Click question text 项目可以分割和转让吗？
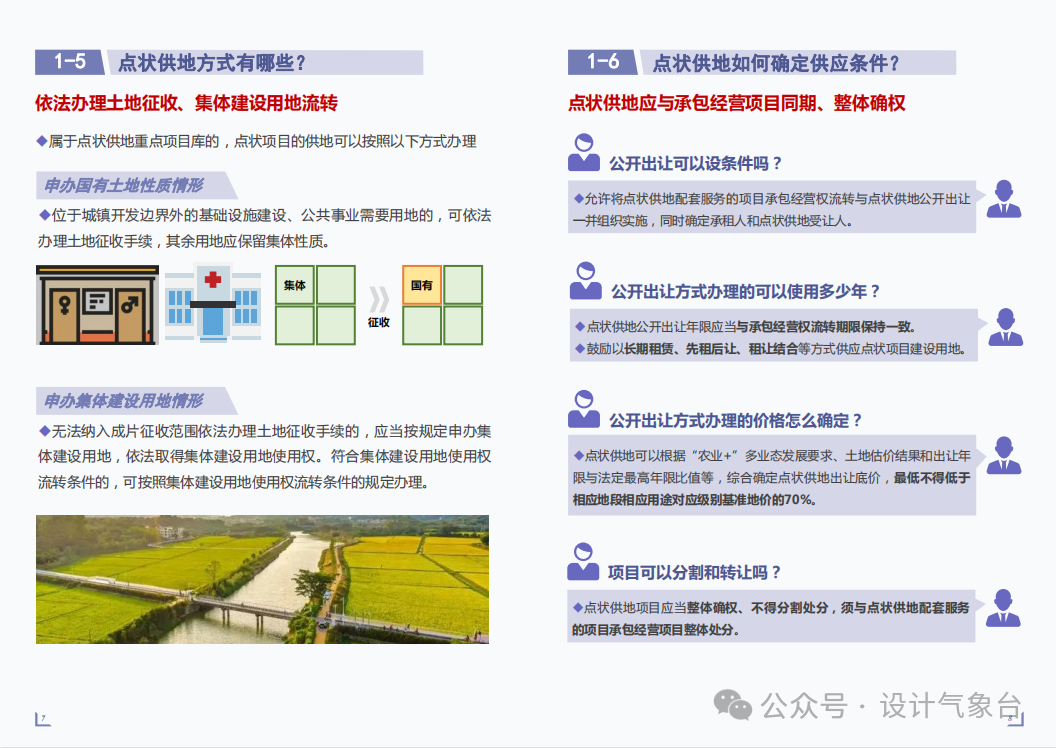Image resolution: width=1056 pixels, height=748 pixels. coord(694,573)
